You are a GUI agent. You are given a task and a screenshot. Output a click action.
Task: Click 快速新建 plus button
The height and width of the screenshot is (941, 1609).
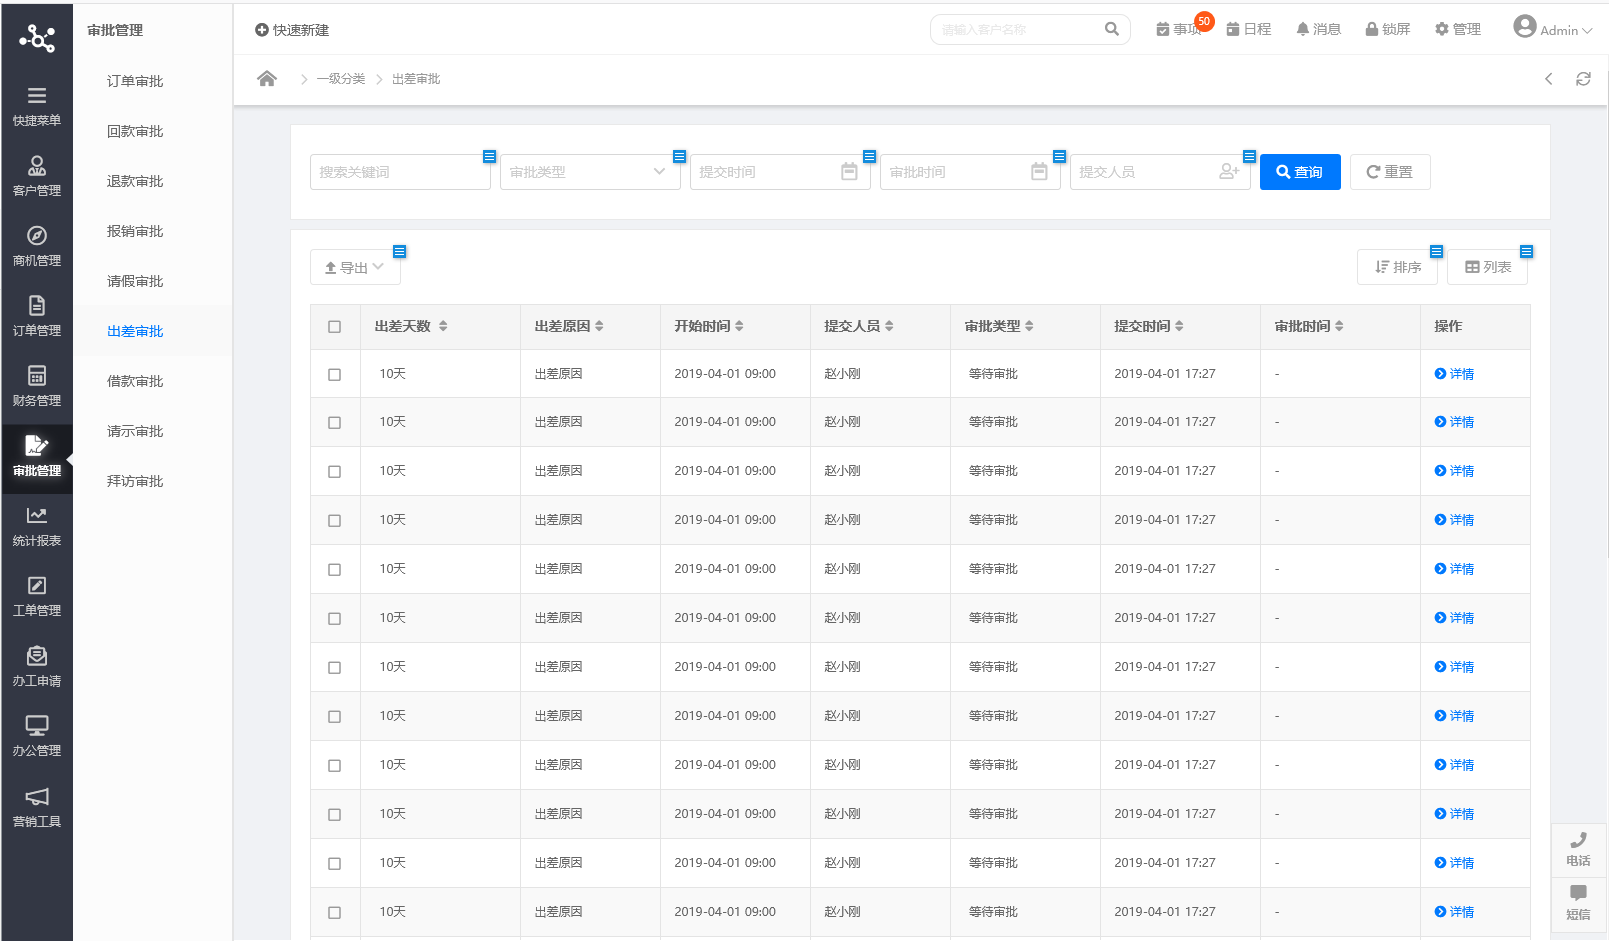pos(292,30)
